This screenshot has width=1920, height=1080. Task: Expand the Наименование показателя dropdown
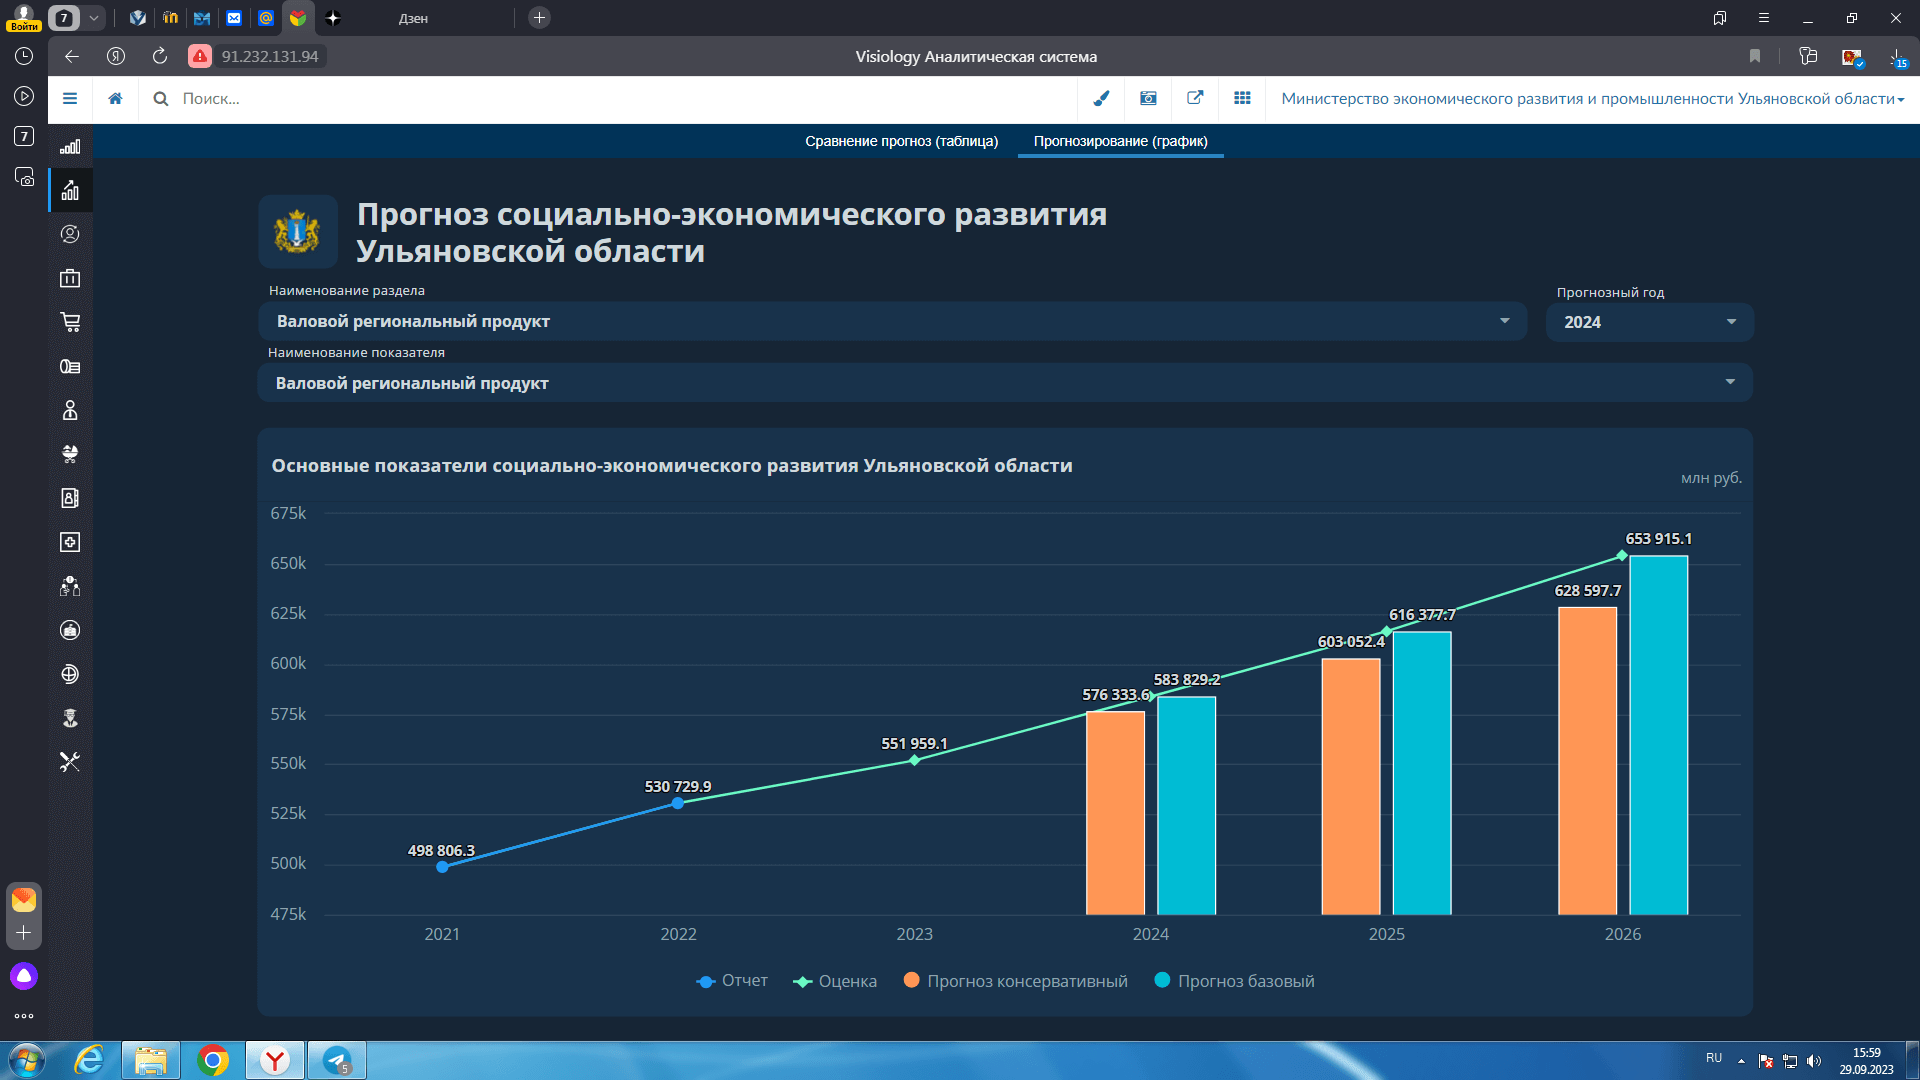1005,383
